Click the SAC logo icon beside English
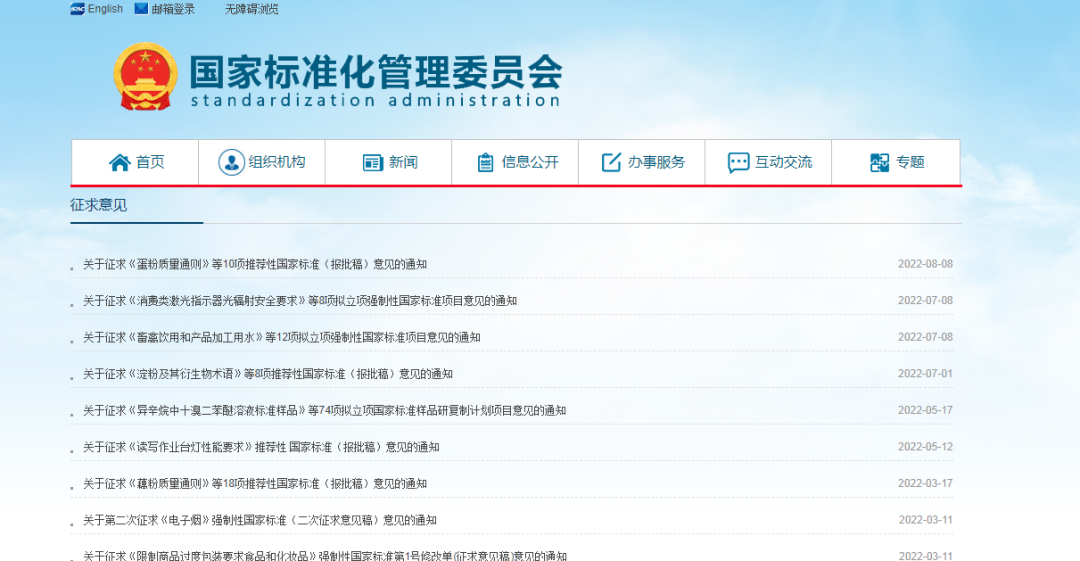This screenshot has width=1080, height=561. coord(77,9)
